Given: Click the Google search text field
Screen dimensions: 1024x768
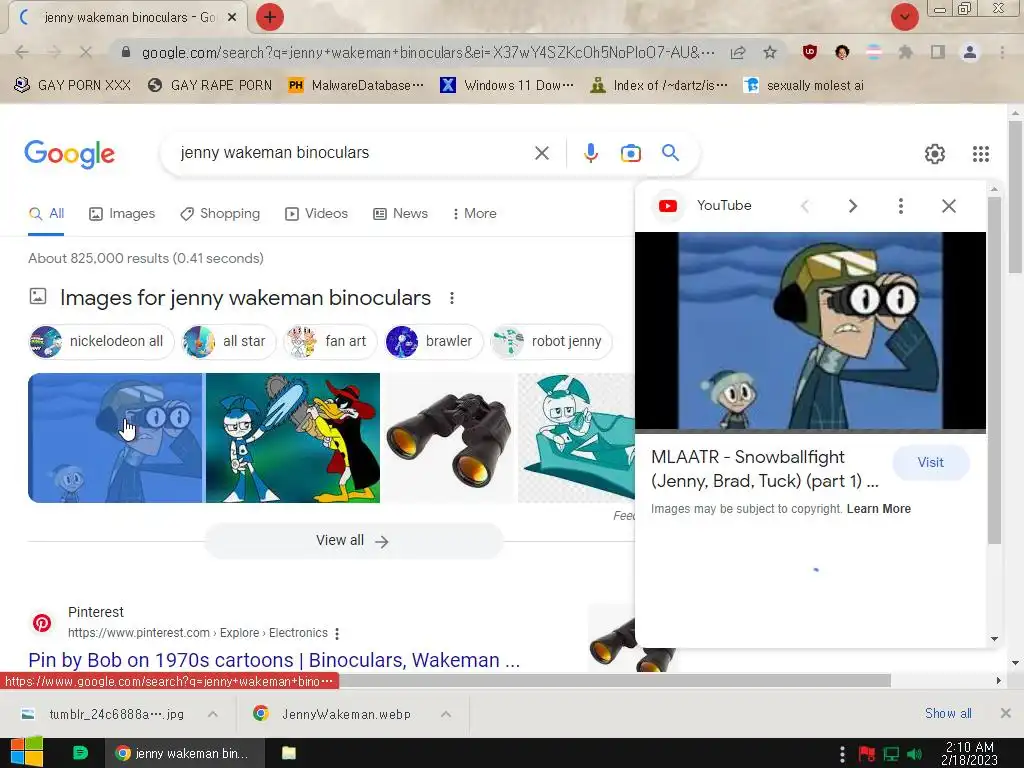Looking at the screenshot, I should 353,153.
